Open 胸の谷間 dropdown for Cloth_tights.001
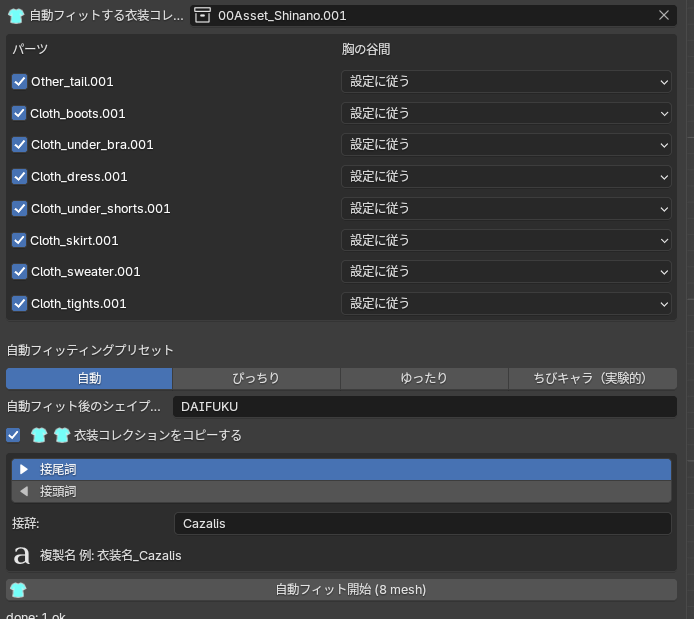Viewport: 694px width, 619px height. (506, 304)
